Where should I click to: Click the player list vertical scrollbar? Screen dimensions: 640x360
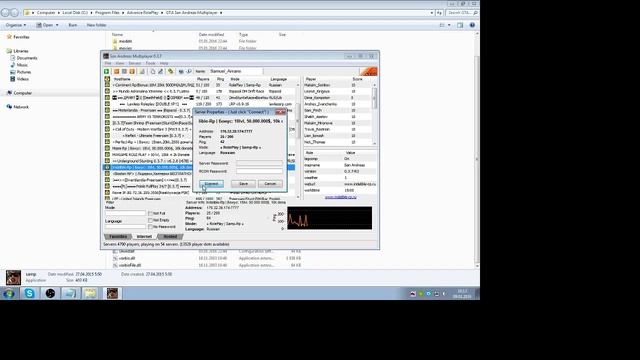click(375, 114)
